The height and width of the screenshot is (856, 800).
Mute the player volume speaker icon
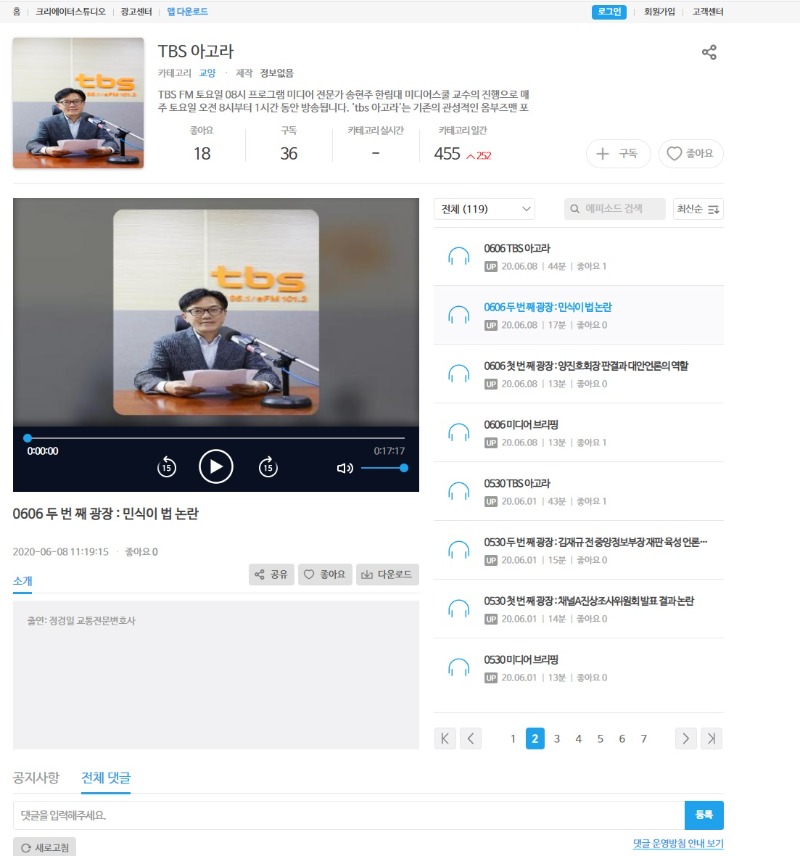pyautogui.click(x=345, y=468)
